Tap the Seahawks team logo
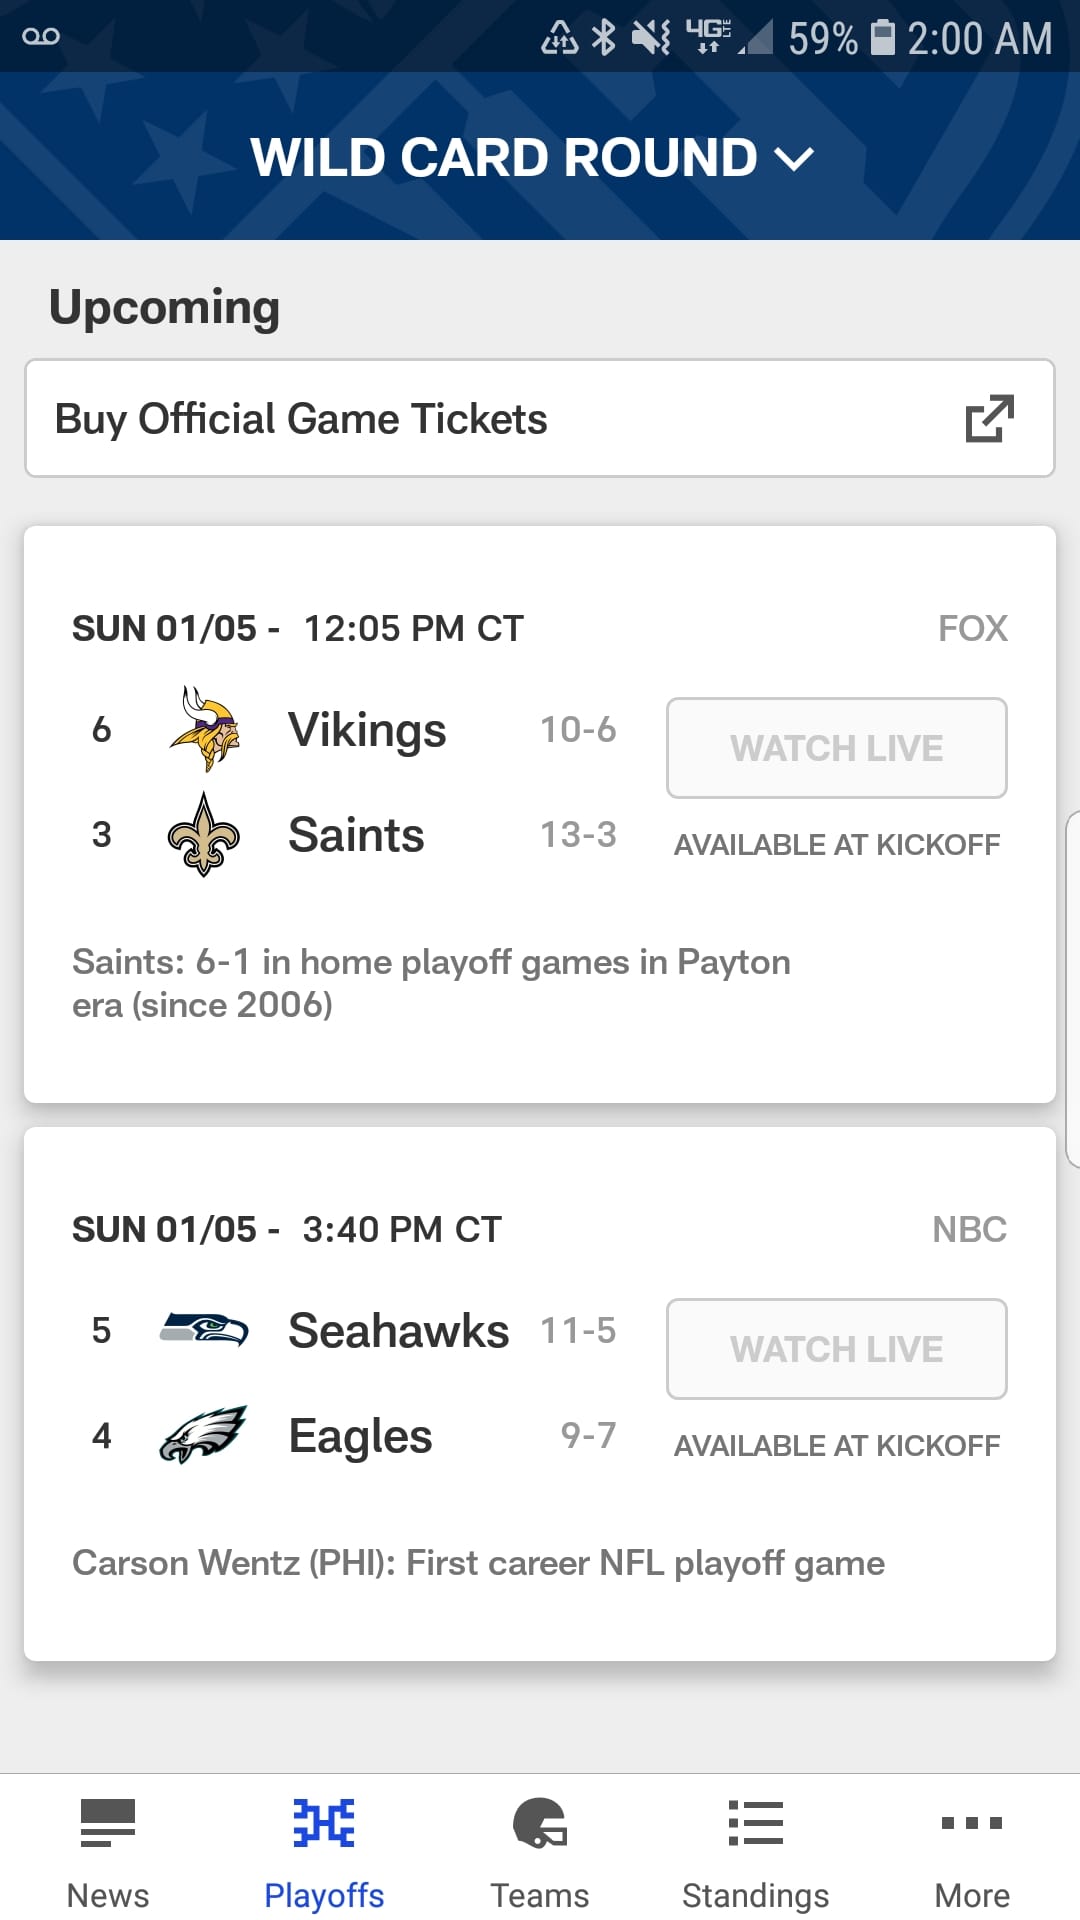Viewport: 1080px width, 1920px height. tap(204, 1330)
